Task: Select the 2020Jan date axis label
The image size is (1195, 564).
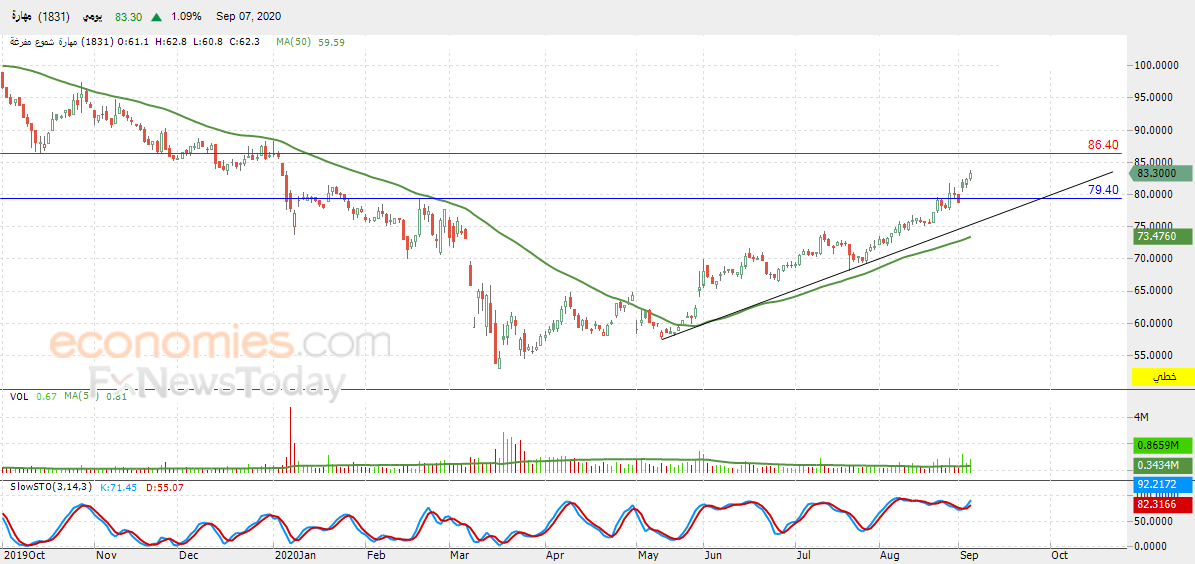Action: pyautogui.click(x=294, y=555)
